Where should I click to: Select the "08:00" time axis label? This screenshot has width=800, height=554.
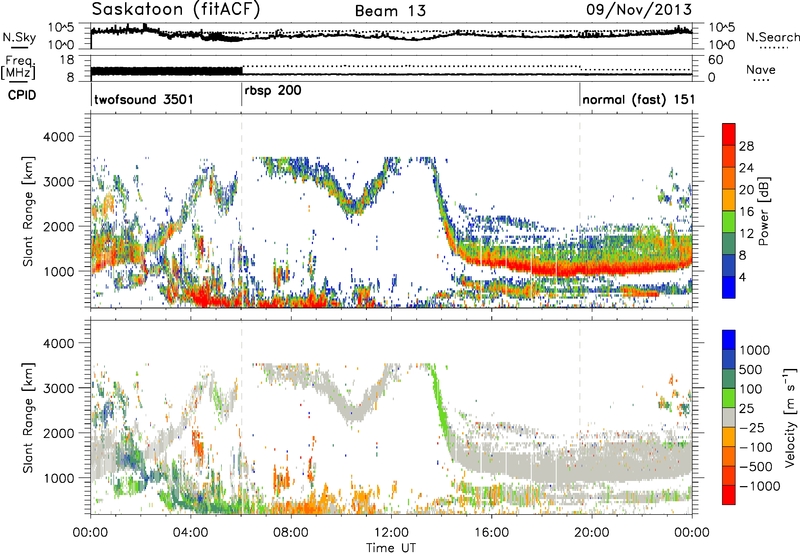point(291,533)
